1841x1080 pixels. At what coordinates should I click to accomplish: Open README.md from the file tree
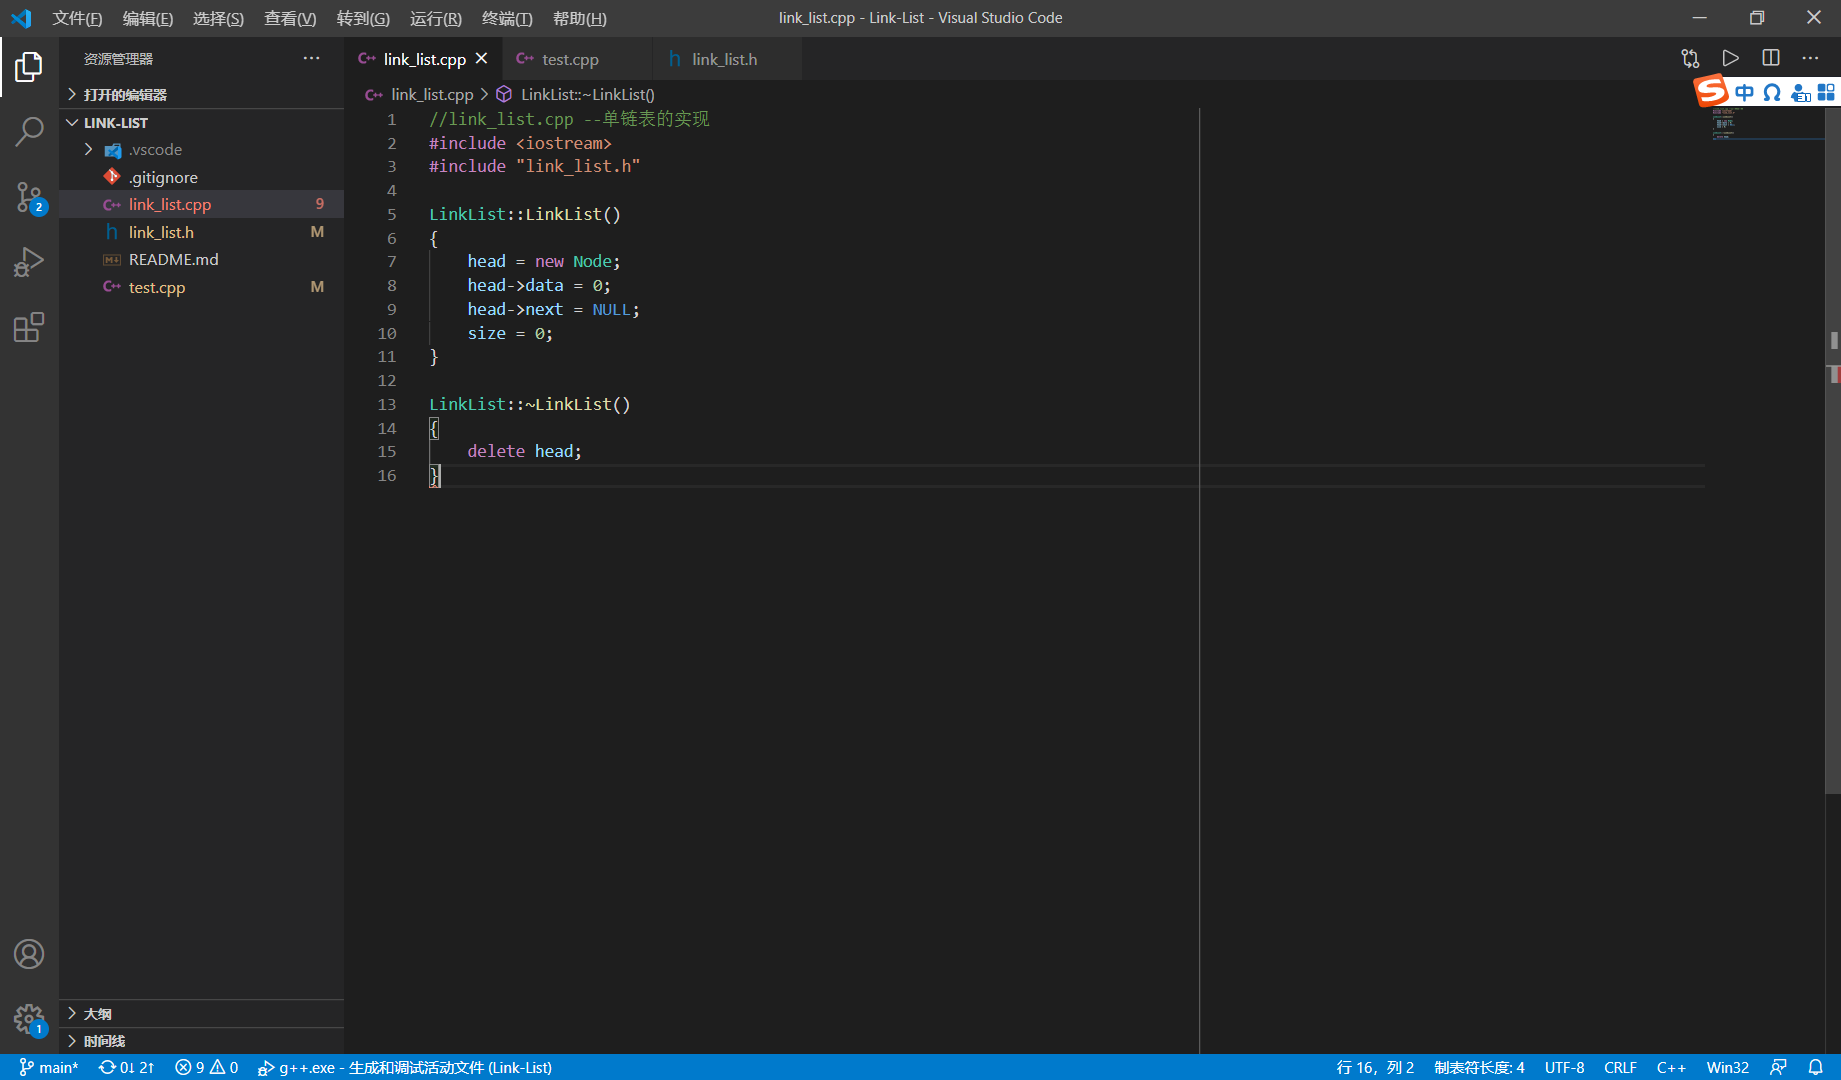pos(201,259)
